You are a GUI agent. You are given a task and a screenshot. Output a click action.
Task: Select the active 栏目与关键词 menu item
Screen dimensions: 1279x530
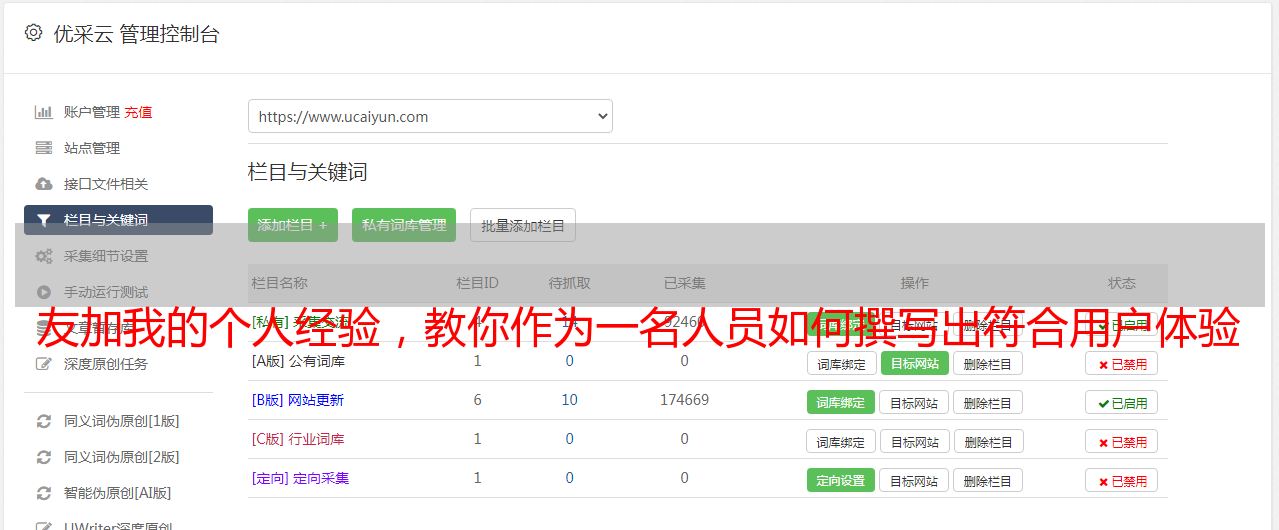tap(118, 220)
